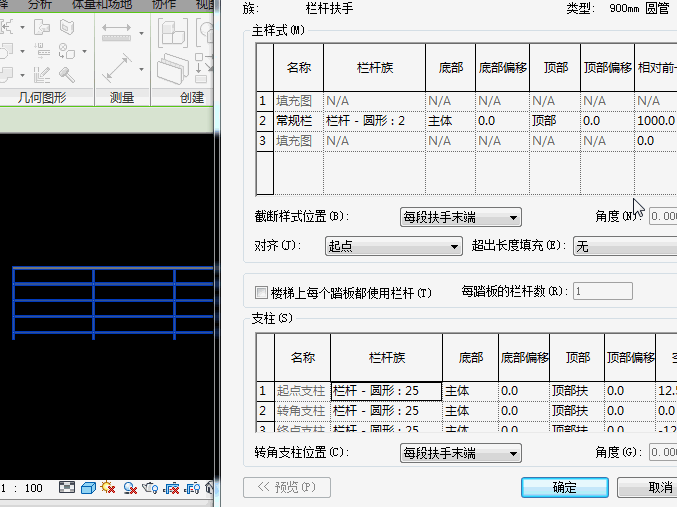Click the 取消 button
The image size is (677, 507).
(648, 488)
